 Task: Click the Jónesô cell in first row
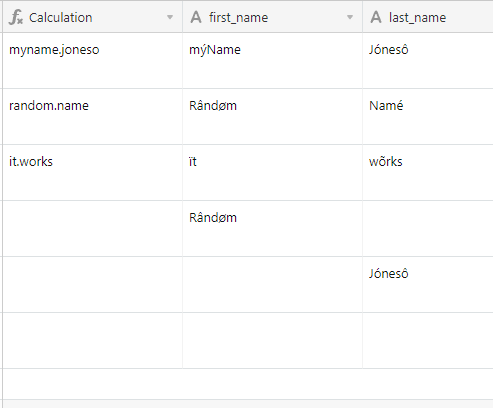(x=428, y=61)
